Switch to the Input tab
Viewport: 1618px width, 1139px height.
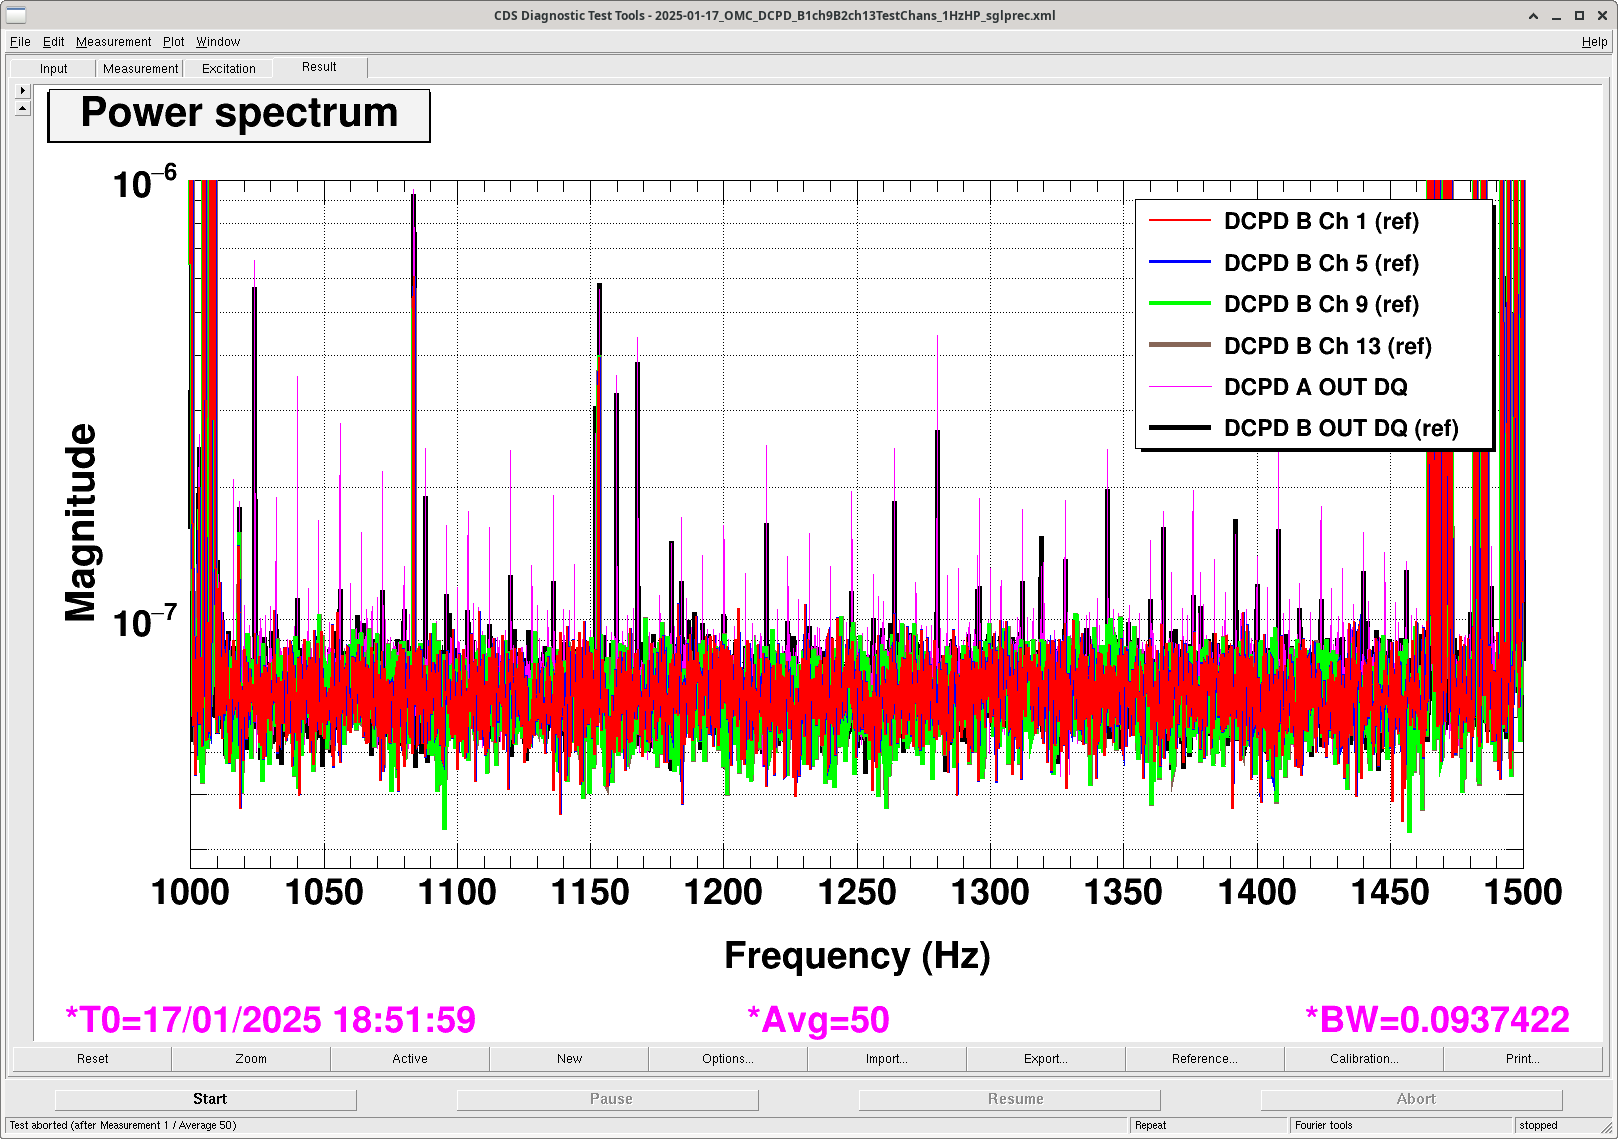54,69
